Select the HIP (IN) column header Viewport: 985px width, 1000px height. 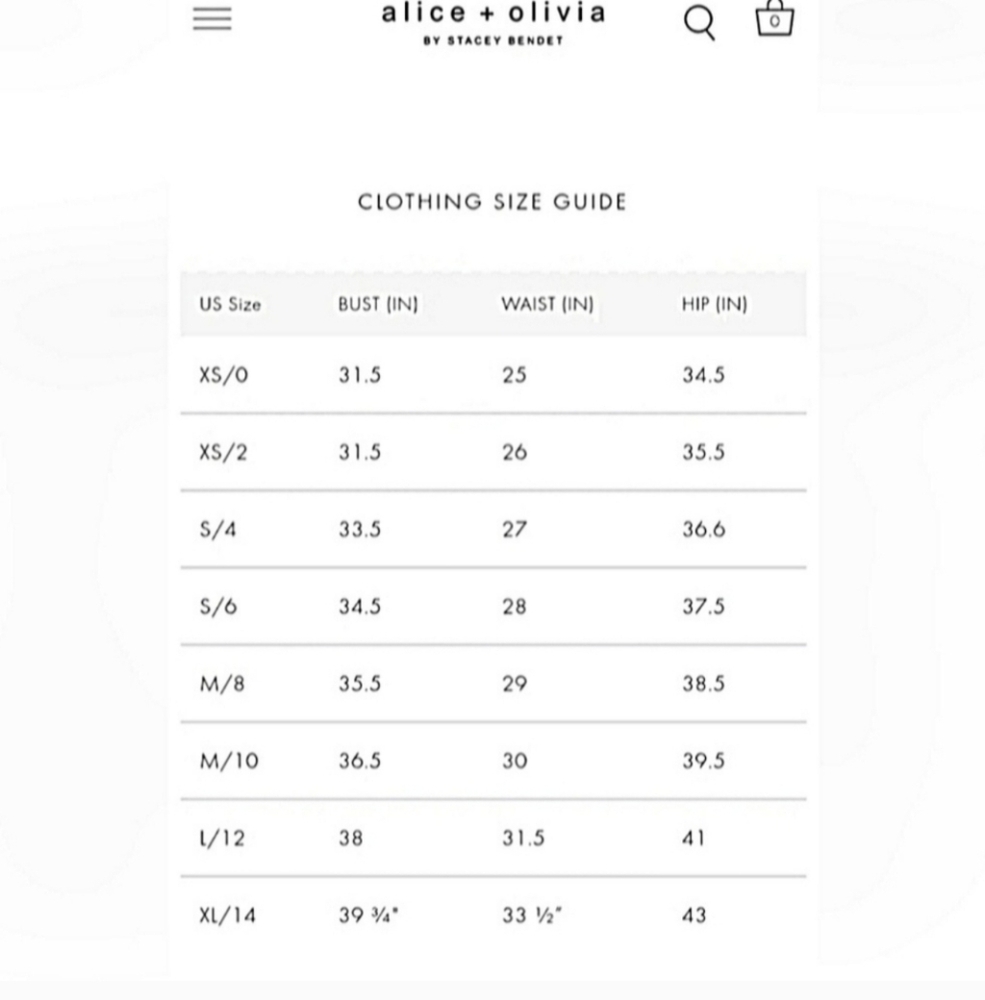[715, 304]
